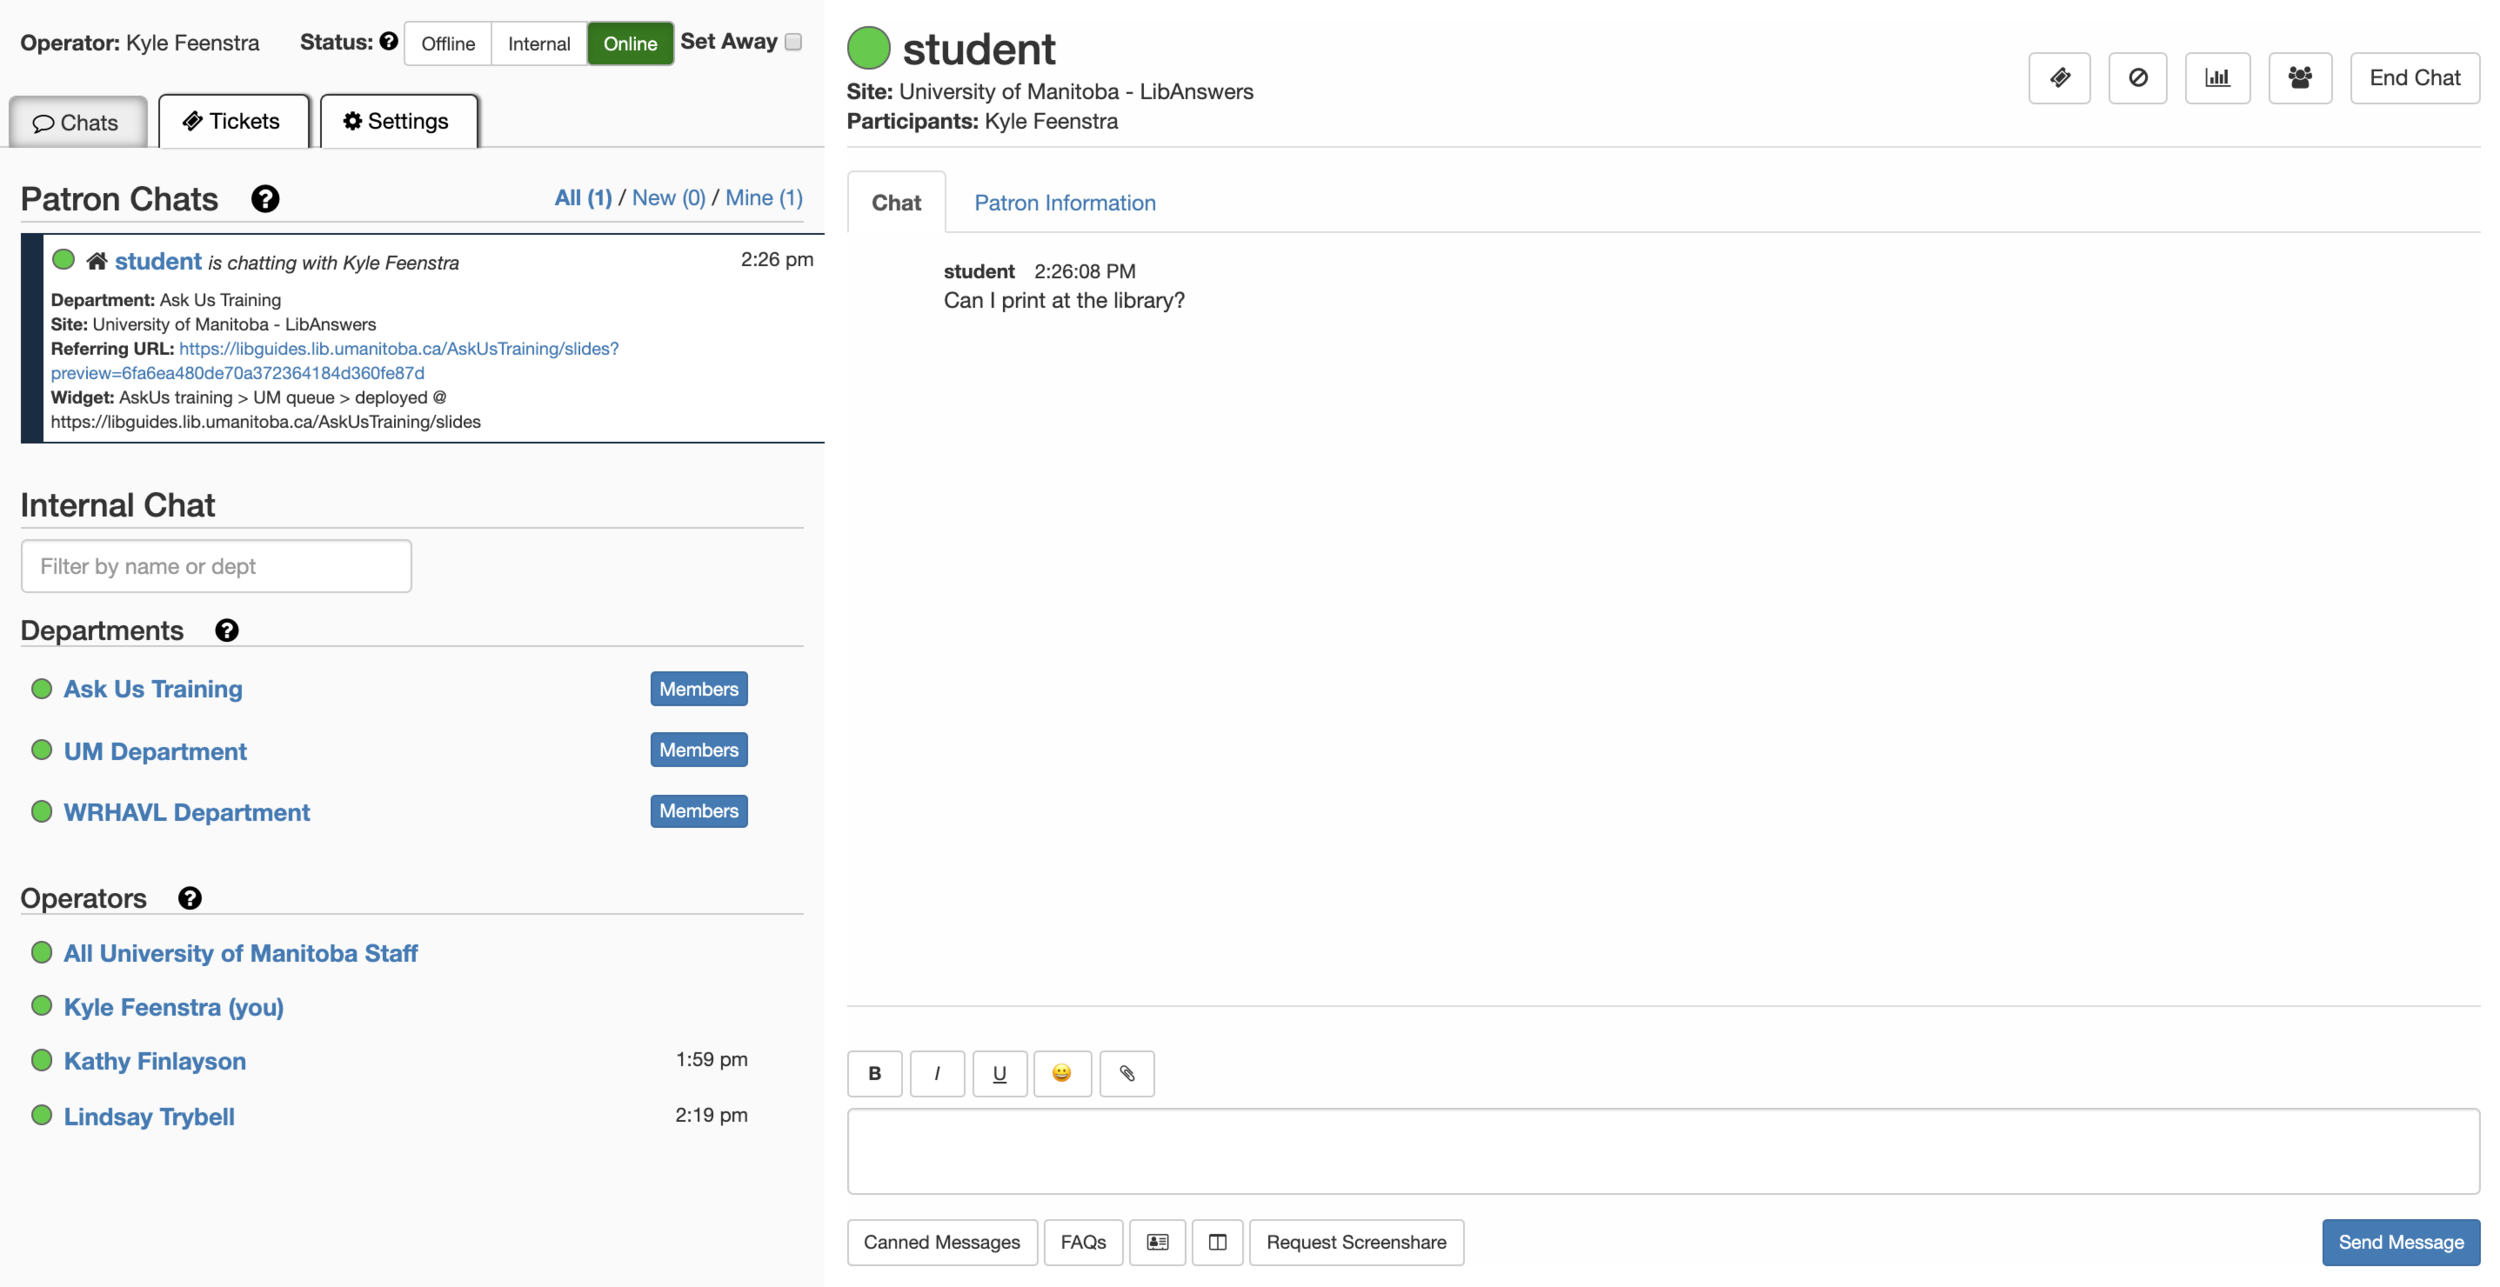Expand Members for Ask Us Training
The height and width of the screenshot is (1287, 2500).
click(698, 689)
